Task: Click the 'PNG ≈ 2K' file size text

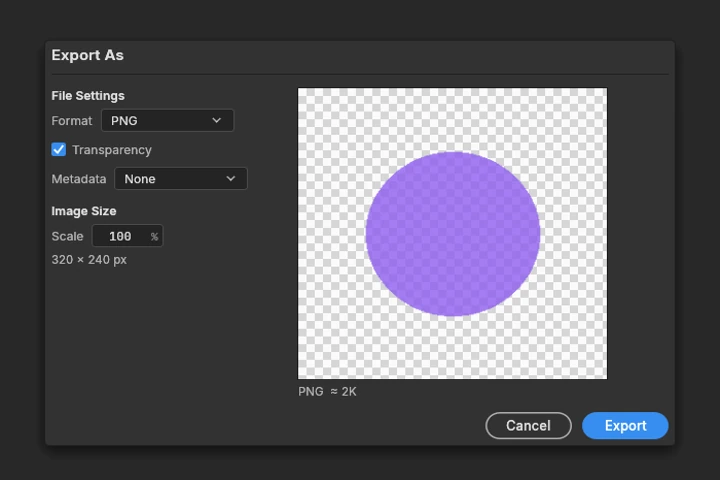Action: point(327,391)
